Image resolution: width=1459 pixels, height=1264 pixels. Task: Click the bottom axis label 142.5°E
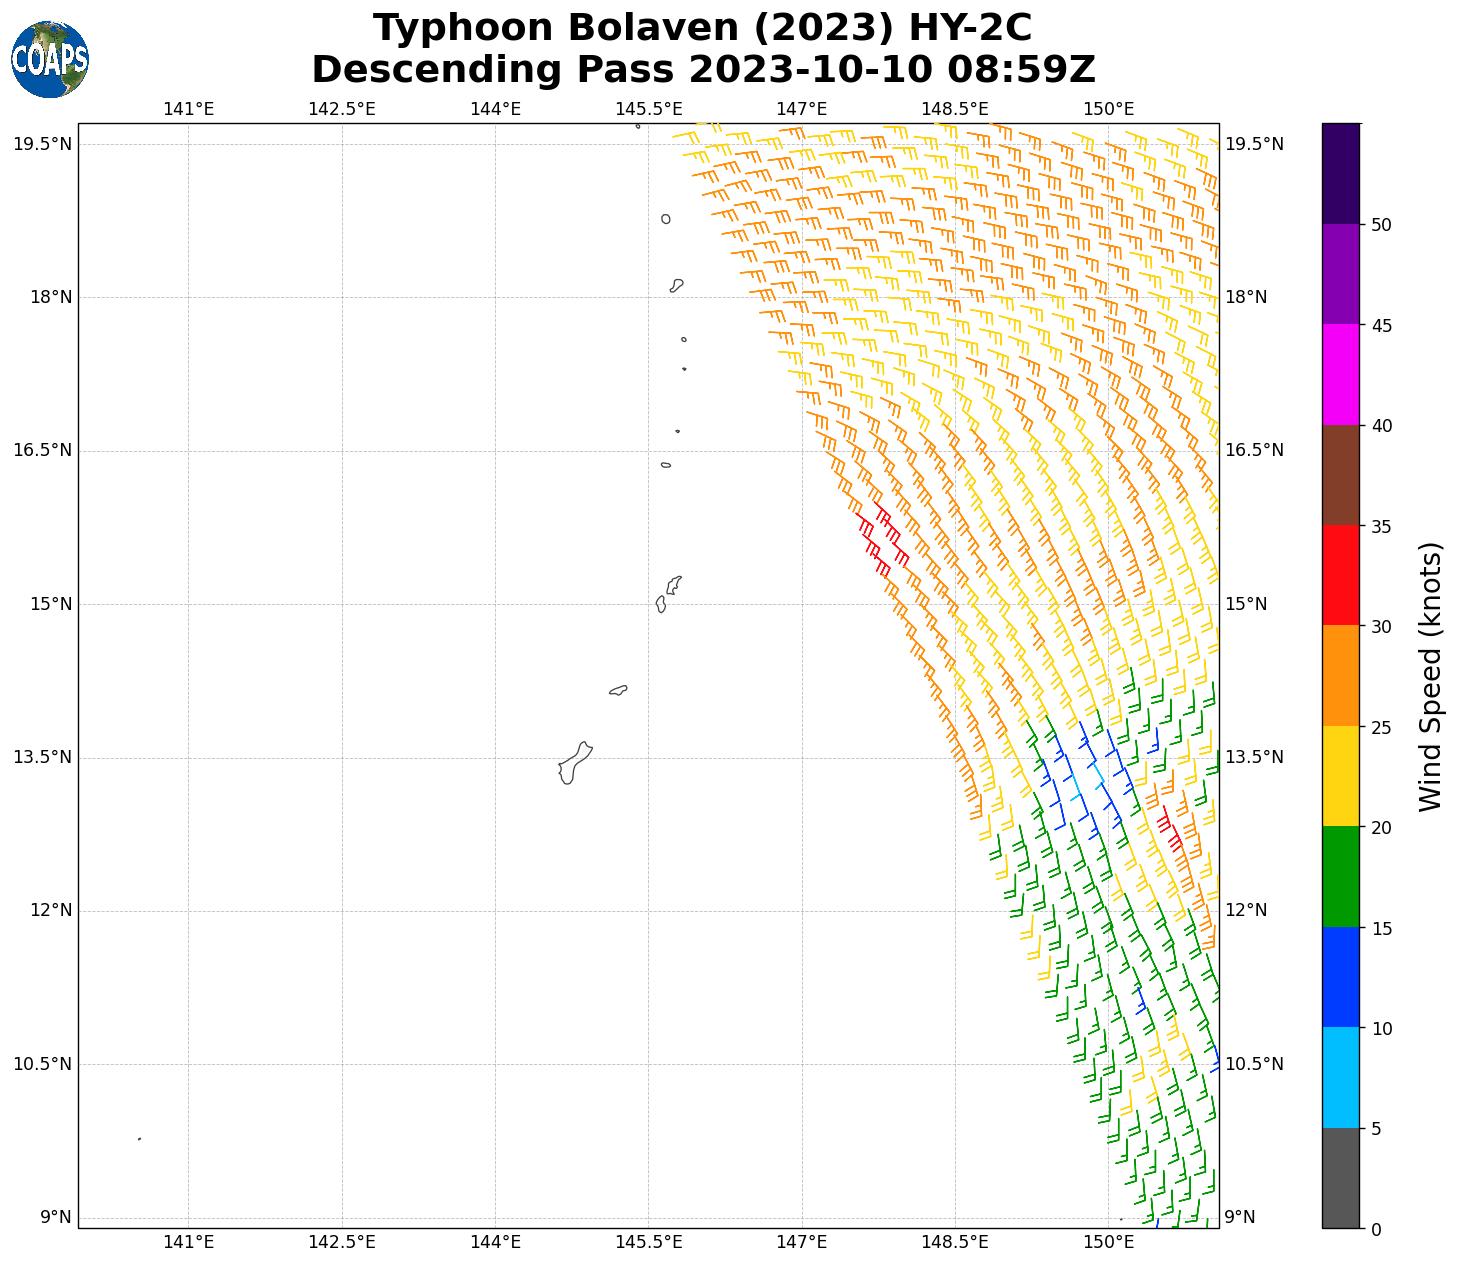pos(342,1242)
